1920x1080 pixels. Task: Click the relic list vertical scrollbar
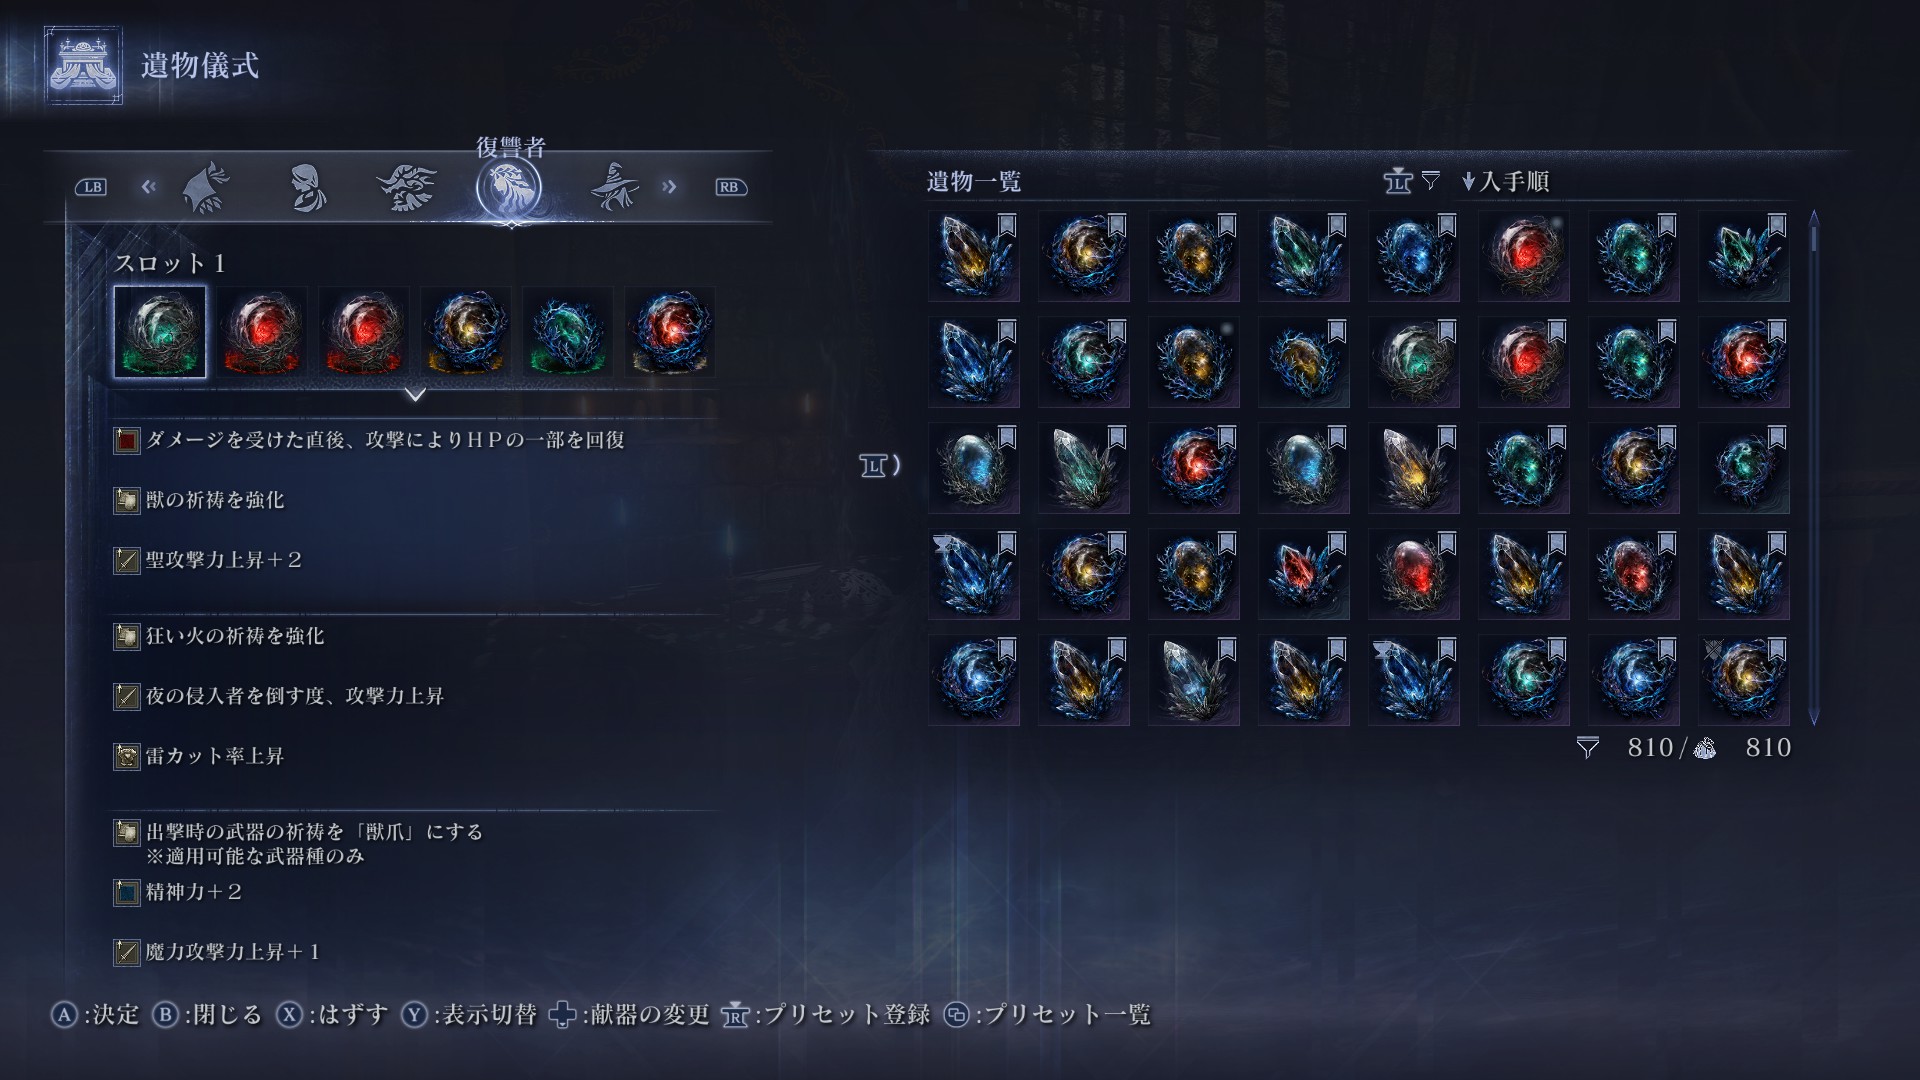pos(1813,467)
